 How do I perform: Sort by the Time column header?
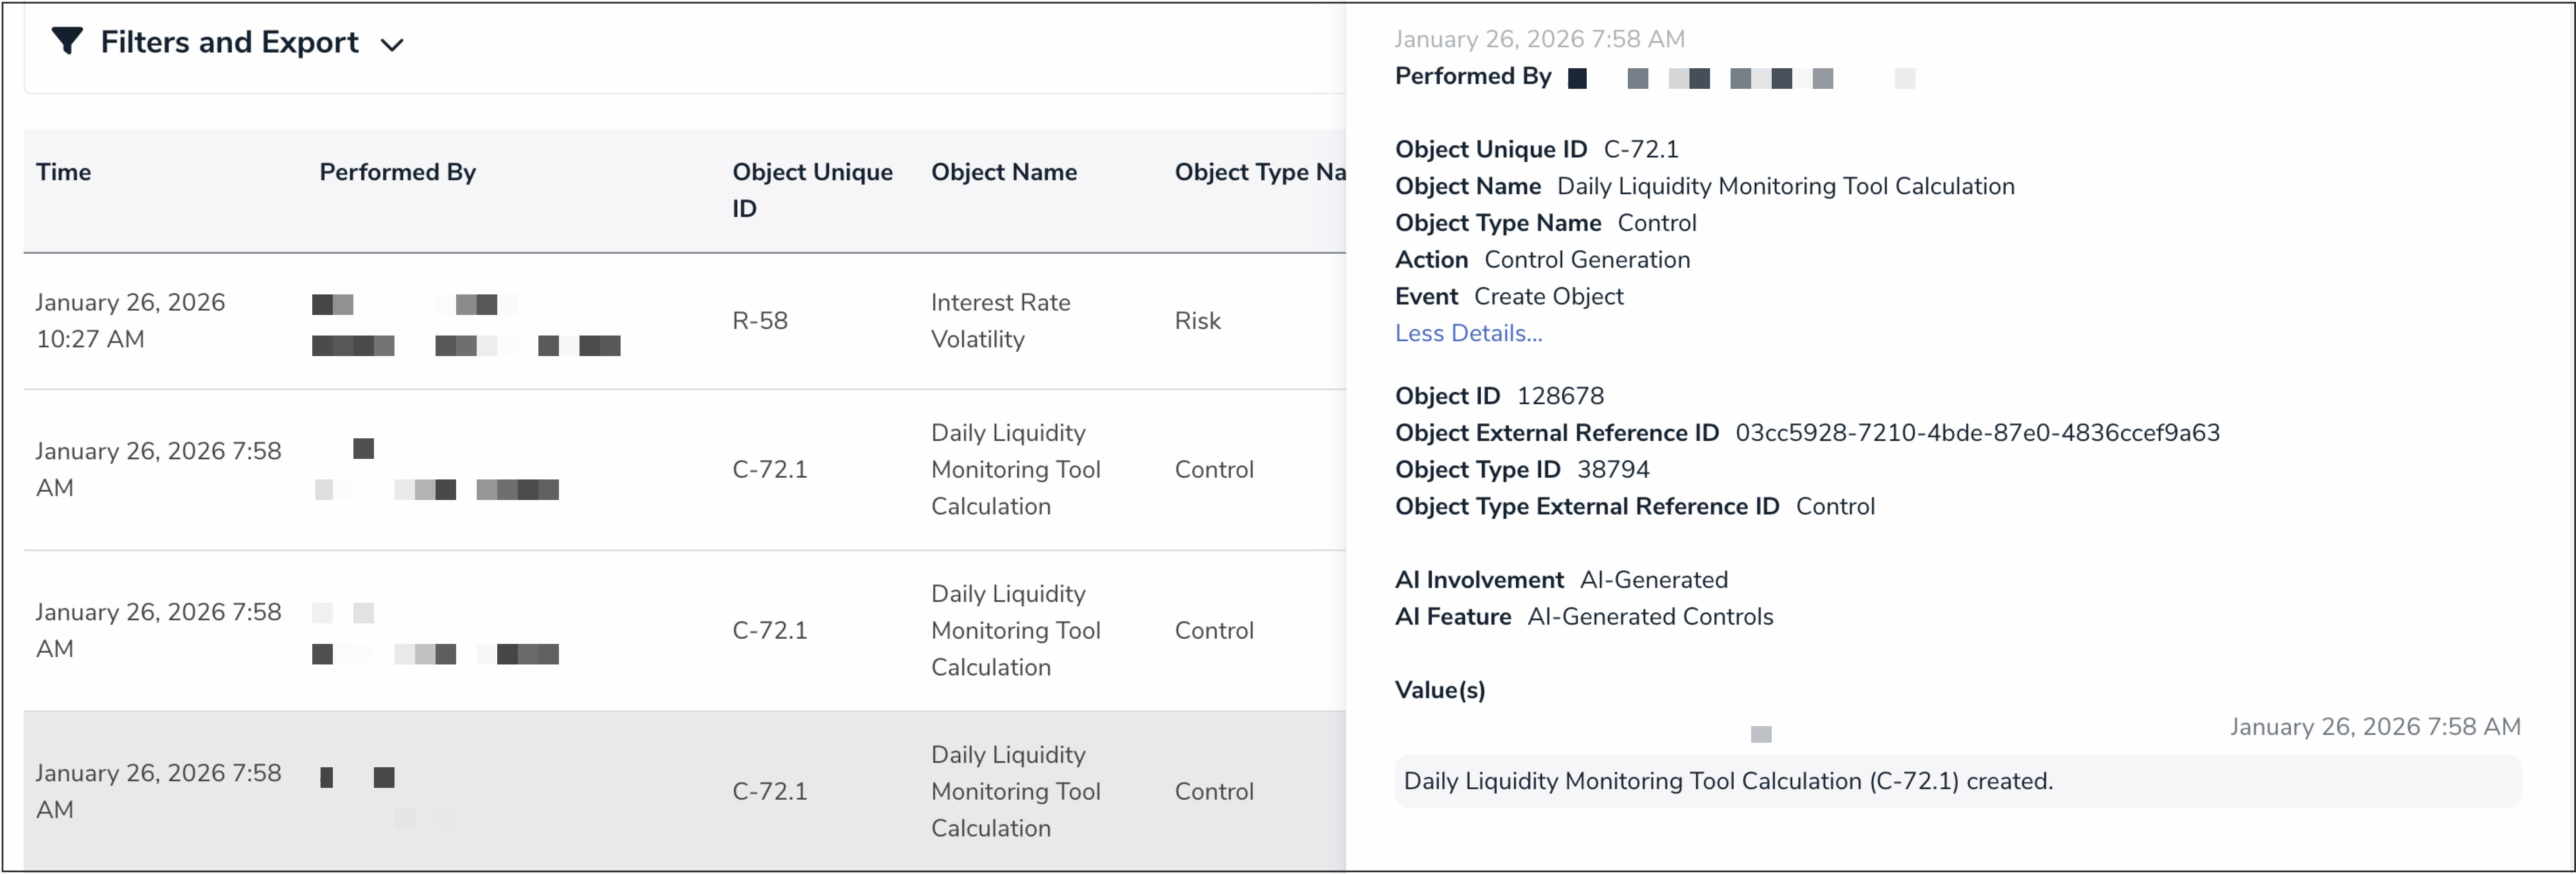(64, 172)
